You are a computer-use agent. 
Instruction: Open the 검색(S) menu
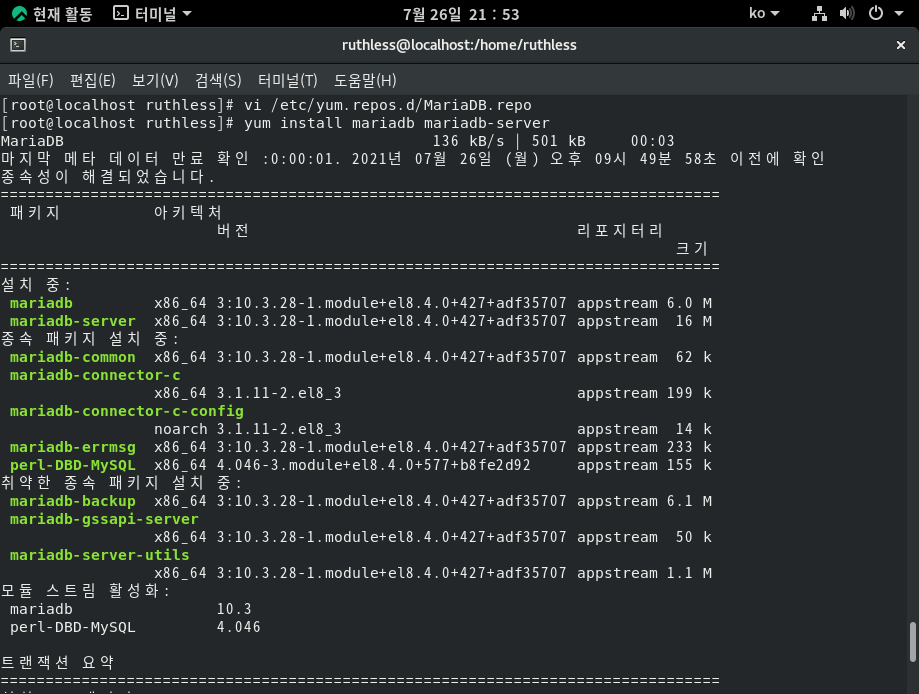tap(218, 80)
